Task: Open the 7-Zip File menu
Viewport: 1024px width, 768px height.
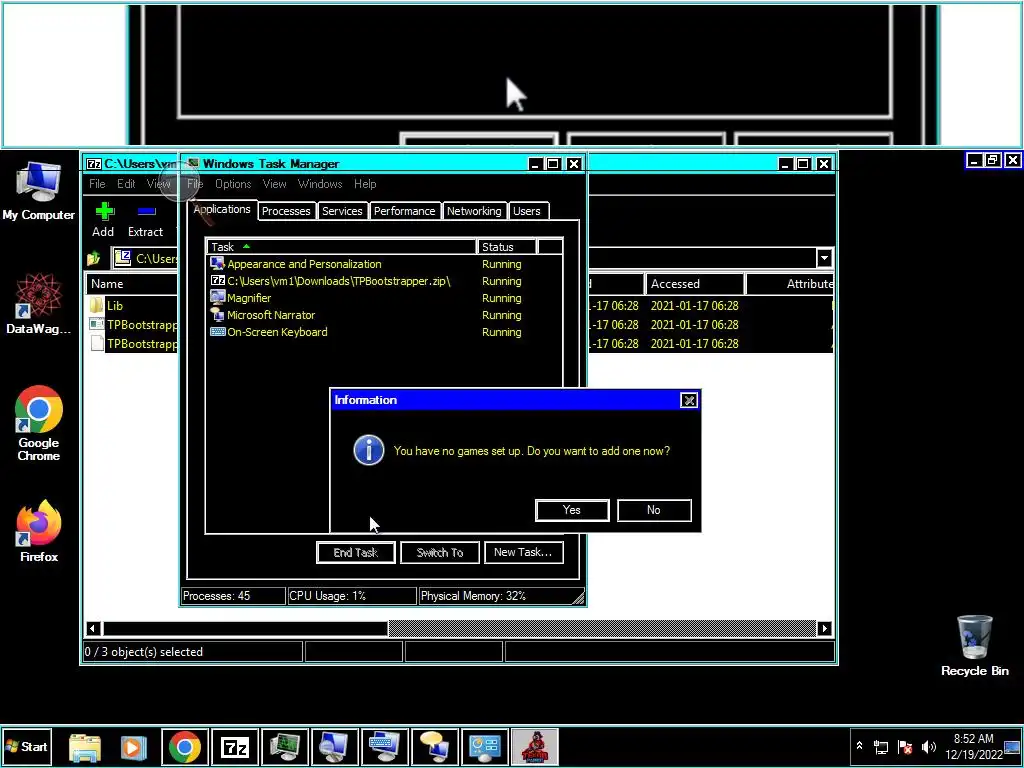Action: 97,184
